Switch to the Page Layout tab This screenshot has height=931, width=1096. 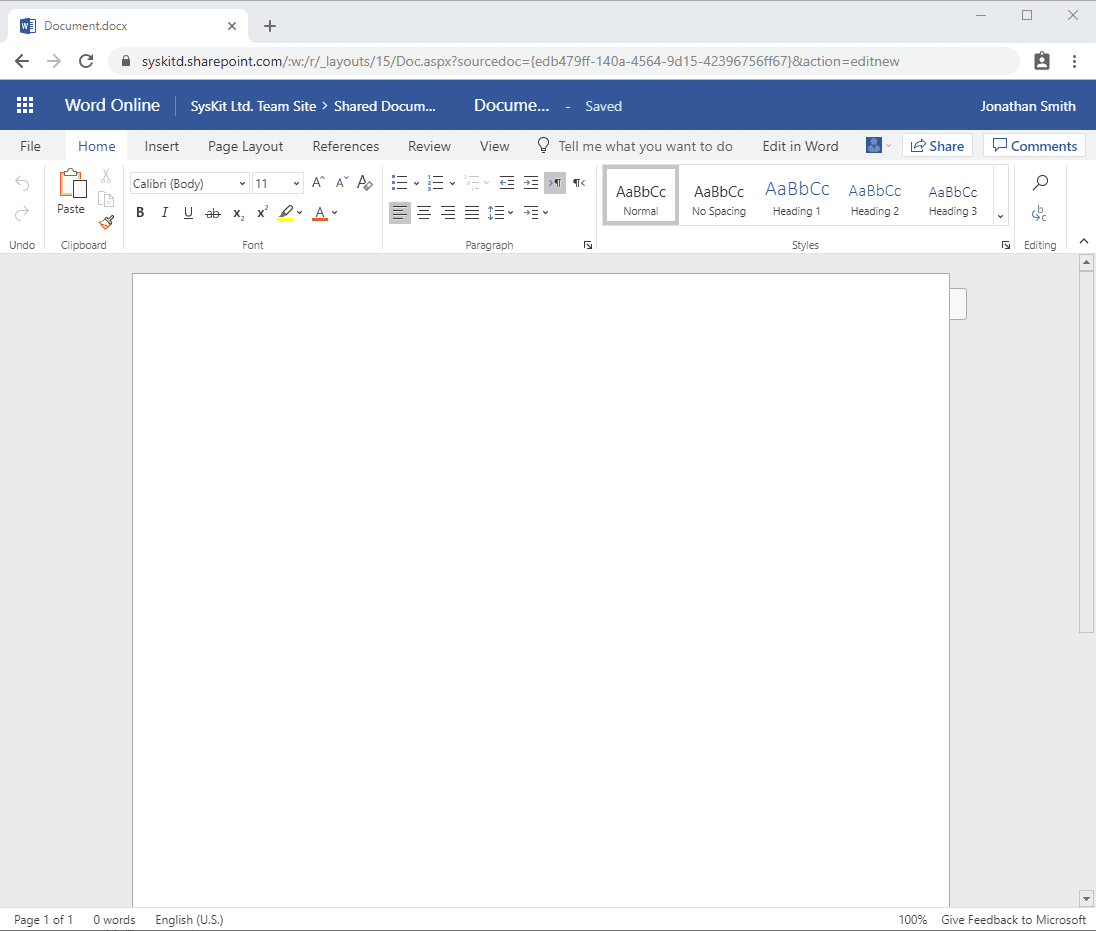pos(245,146)
